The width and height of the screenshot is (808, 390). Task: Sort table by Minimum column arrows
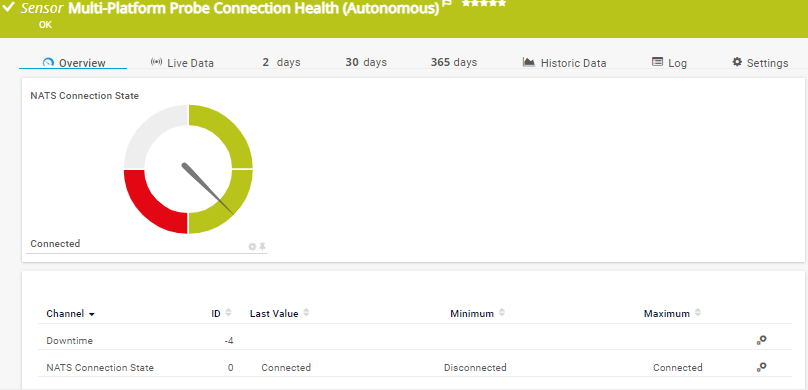(502, 313)
